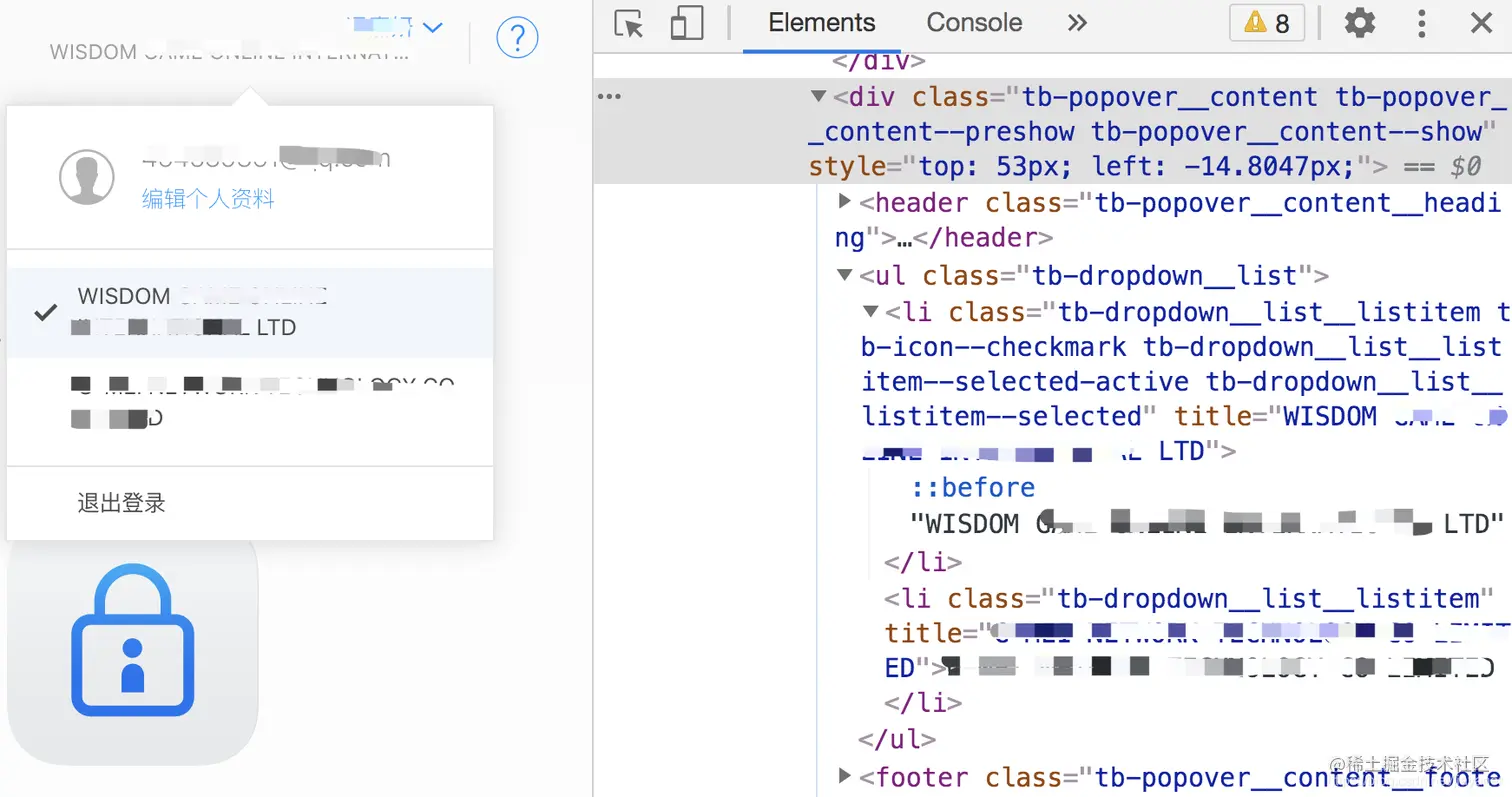Switch to the Console tab
Viewport: 1512px width, 797px height.
974,23
